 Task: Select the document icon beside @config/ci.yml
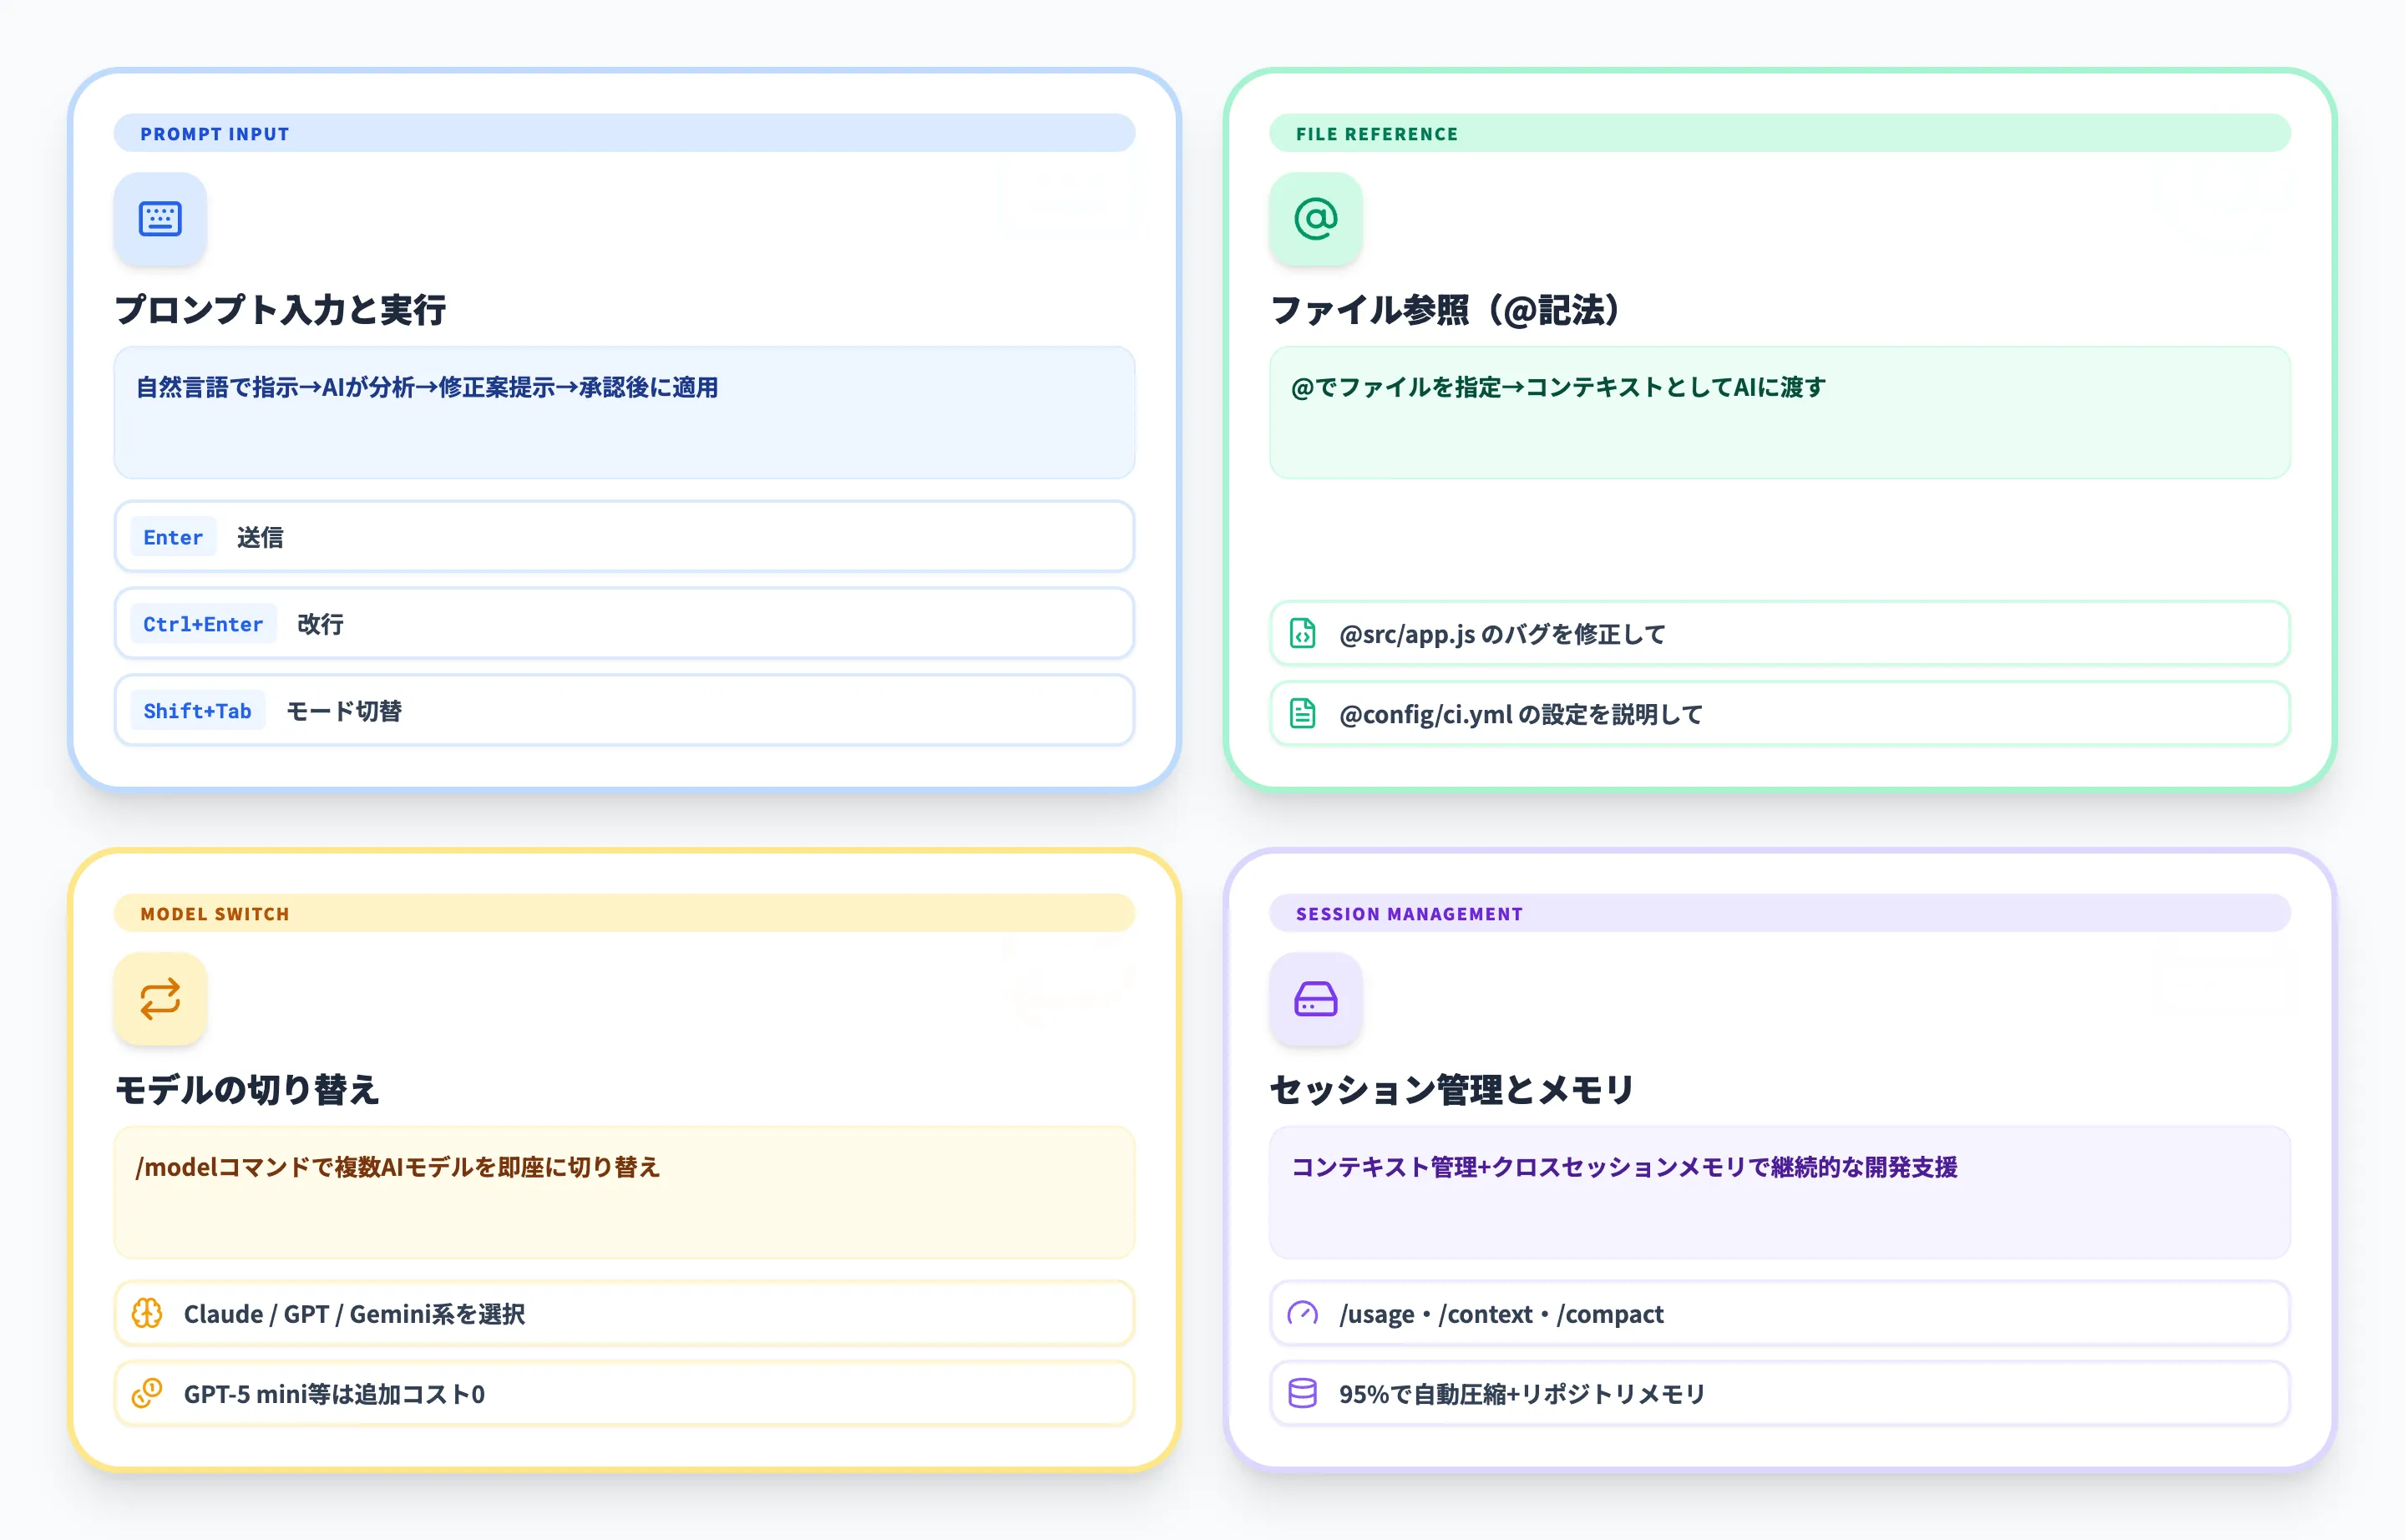pyautogui.click(x=1303, y=713)
